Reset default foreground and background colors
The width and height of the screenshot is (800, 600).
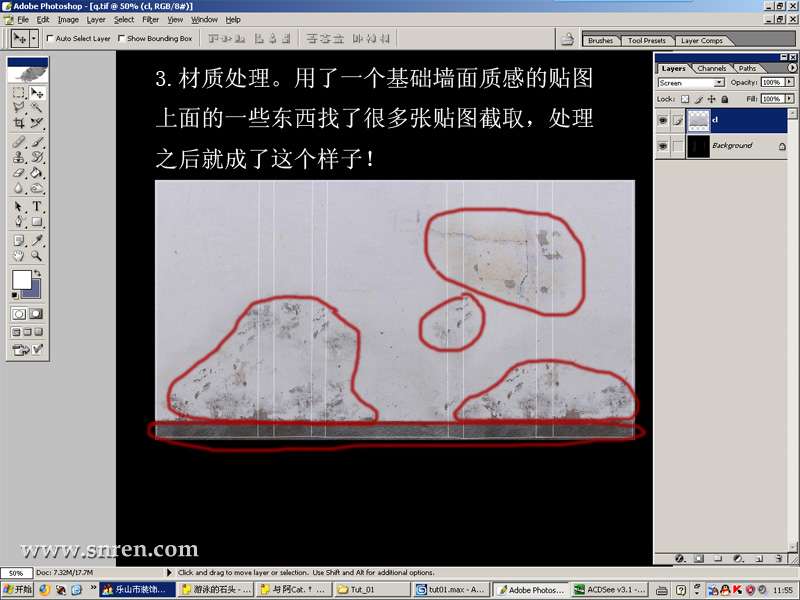[x=15, y=295]
